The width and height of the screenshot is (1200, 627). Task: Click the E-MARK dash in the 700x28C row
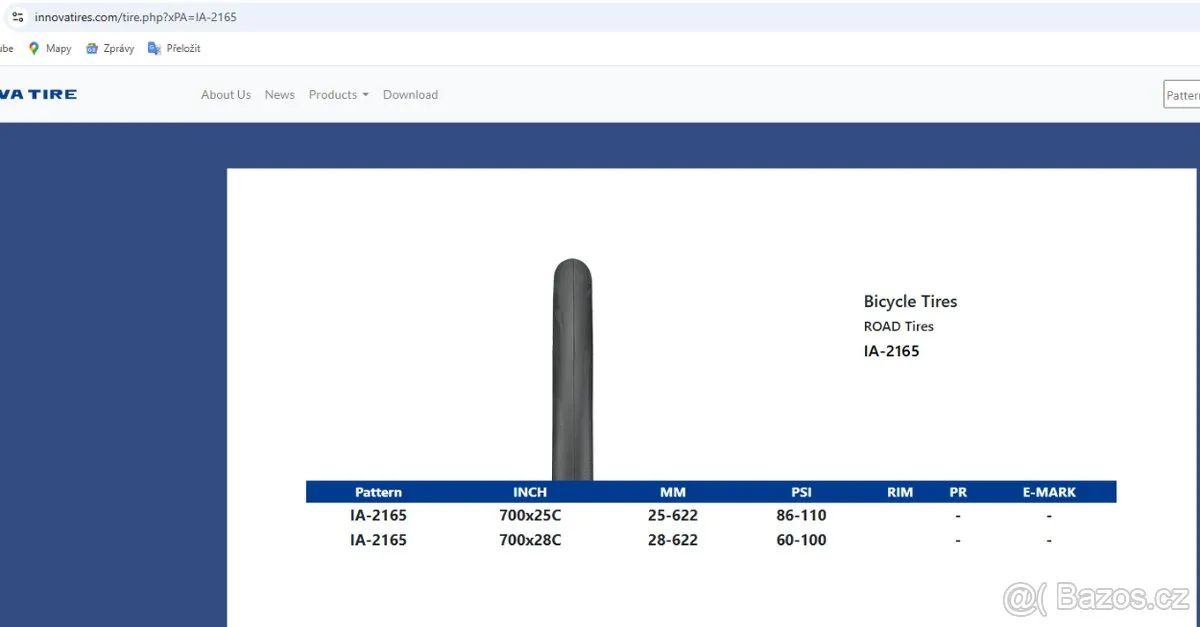(x=1049, y=540)
